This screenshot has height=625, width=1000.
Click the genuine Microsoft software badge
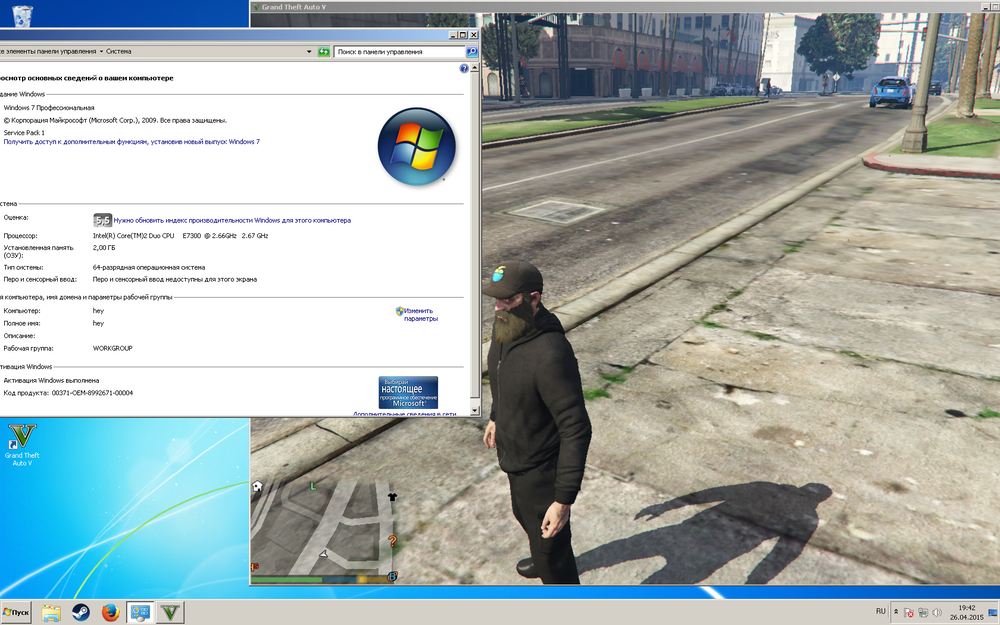click(408, 392)
